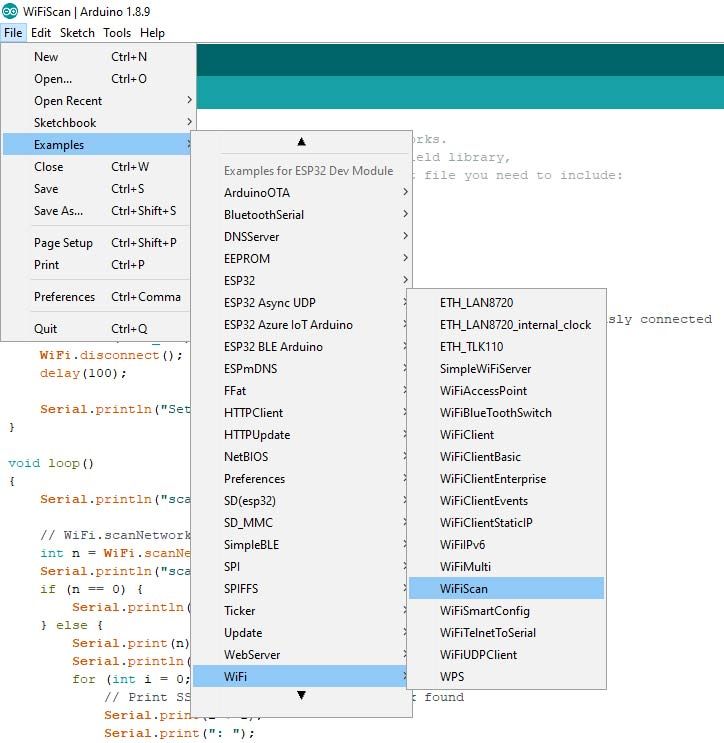Expand the SD_MMC examples submenu
This screenshot has height=743, width=724.
click(x=300, y=523)
